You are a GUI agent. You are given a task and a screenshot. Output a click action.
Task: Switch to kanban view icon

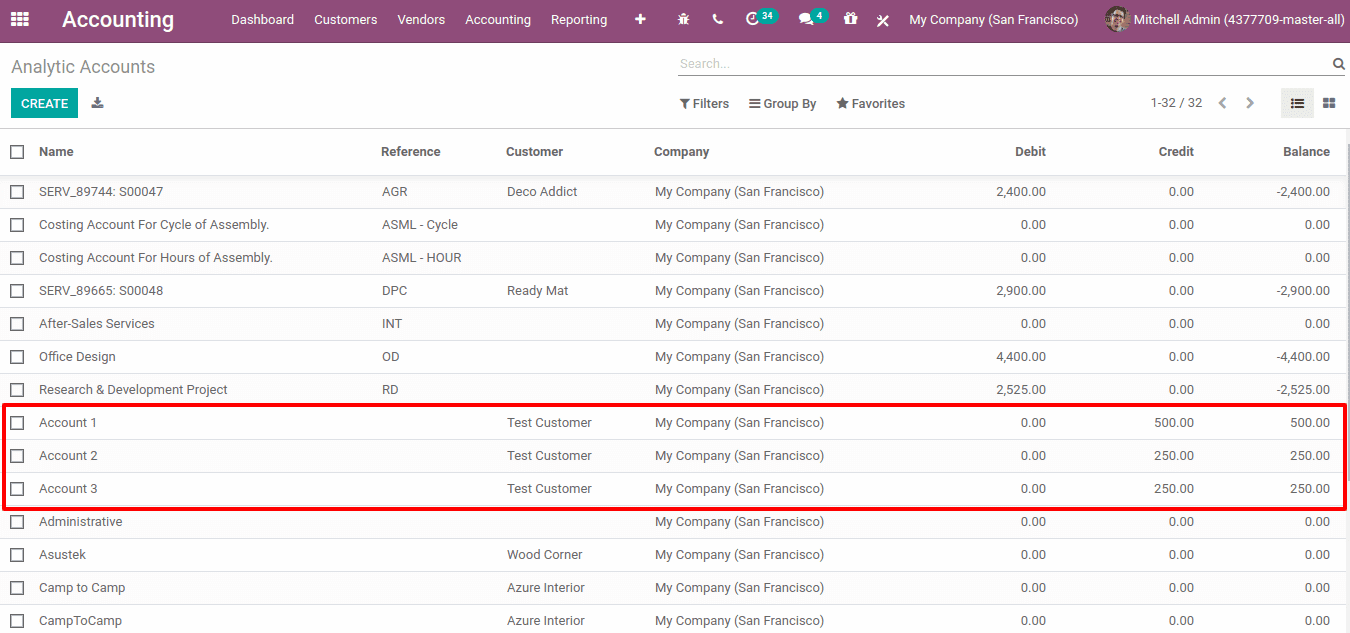coord(1329,103)
